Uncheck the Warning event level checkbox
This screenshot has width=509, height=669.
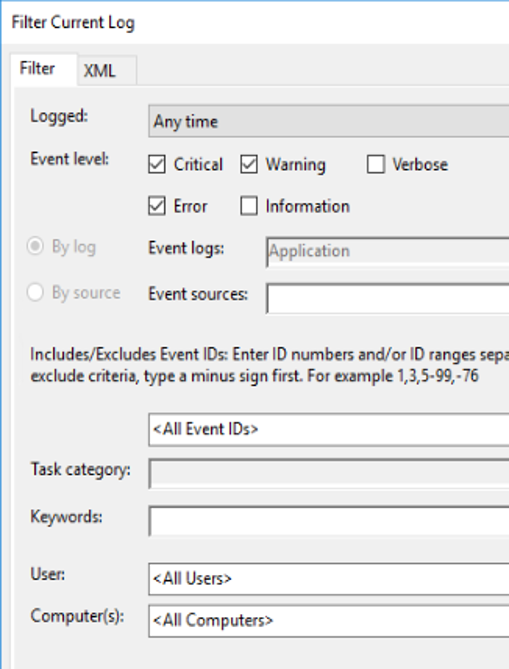pos(249,164)
